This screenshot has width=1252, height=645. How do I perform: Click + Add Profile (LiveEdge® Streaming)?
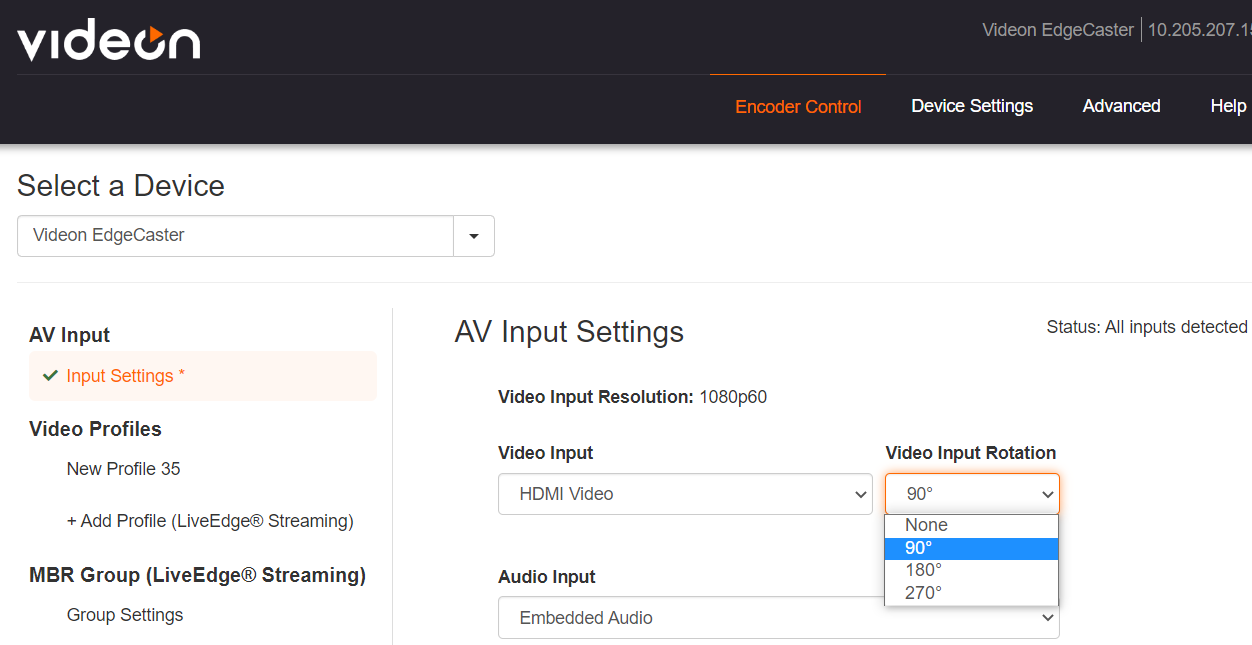(x=210, y=521)
